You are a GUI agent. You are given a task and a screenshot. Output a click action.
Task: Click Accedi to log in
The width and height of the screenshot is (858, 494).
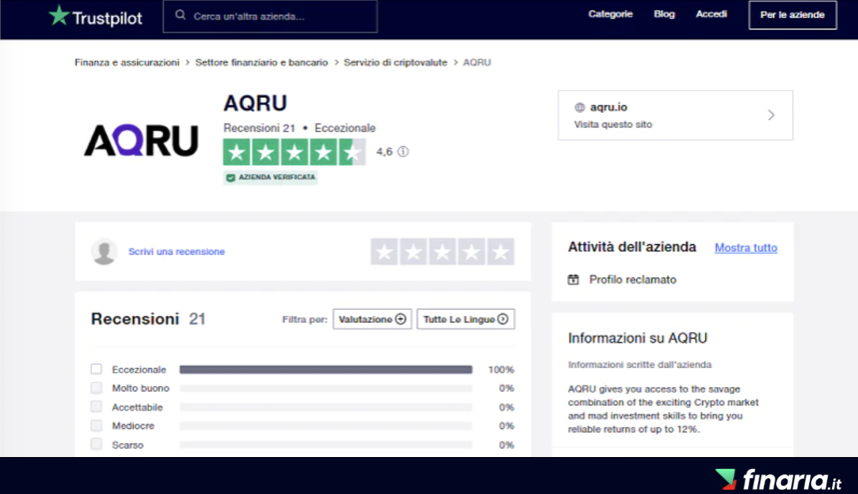point(711,14)
